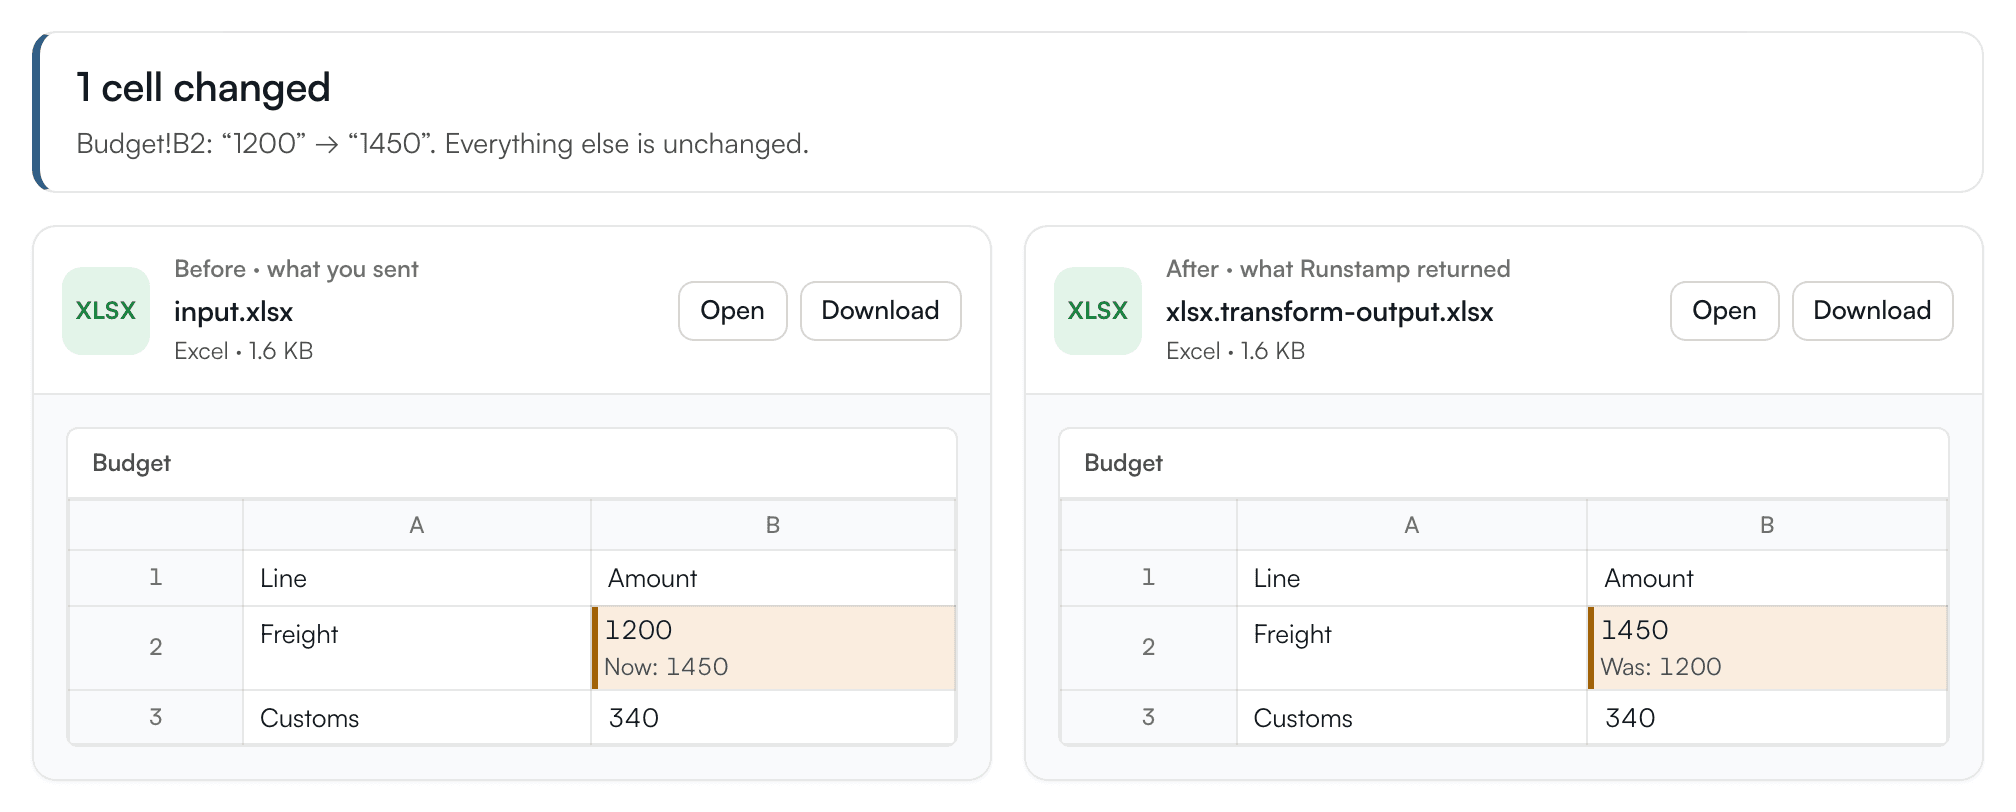Click the XLSX file icon beside input.xlsx
The height and width of the screenshot is (812, 2016).
click(x=106, y=311)
